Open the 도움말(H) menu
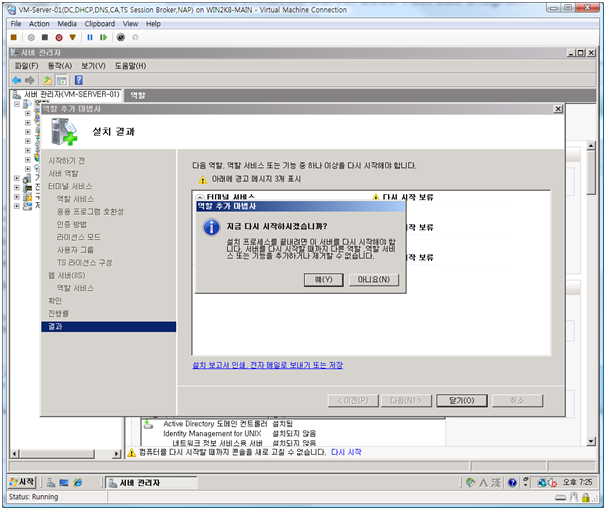Viewport: 606px width, 510px height. coord(130,66)
